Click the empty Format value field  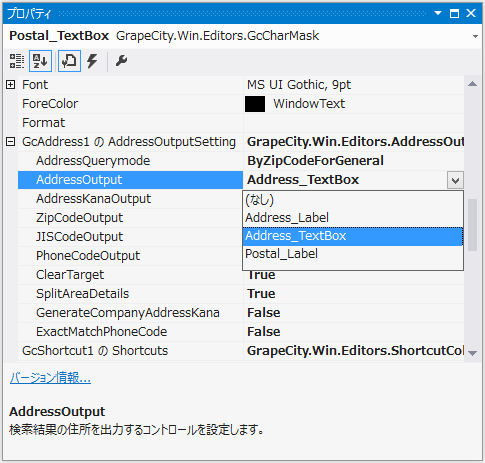click(354, 123)
